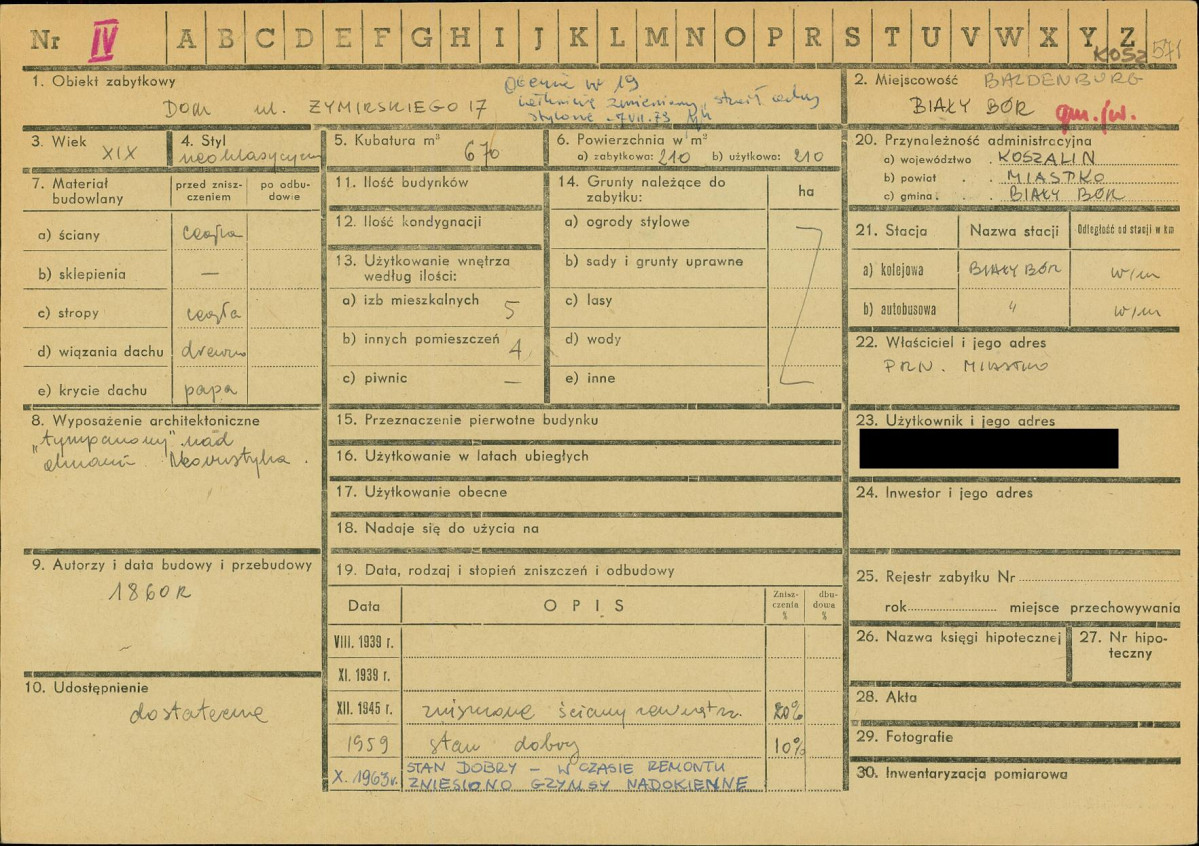Select the krycie dachu papa entry
The image size is (1199, 846).
click(x=210, y=391)
